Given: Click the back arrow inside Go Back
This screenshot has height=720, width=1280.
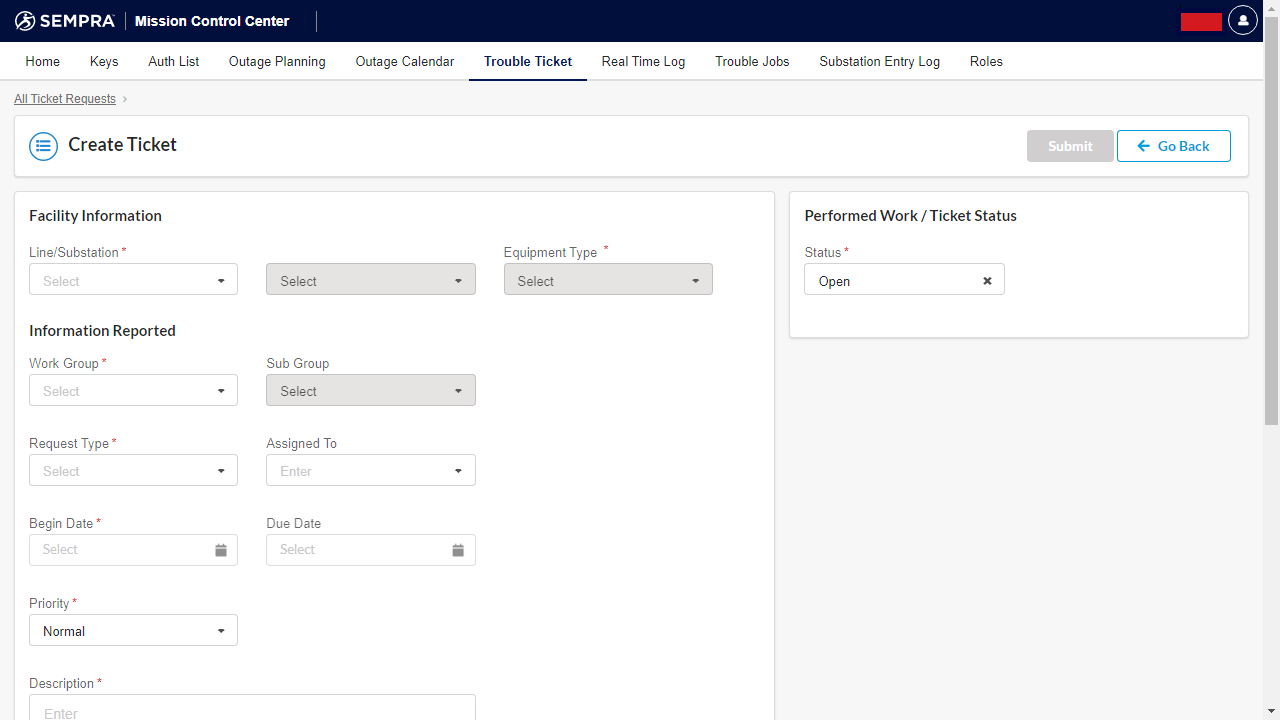Looking at the screenshot, I should point(1144,146).
